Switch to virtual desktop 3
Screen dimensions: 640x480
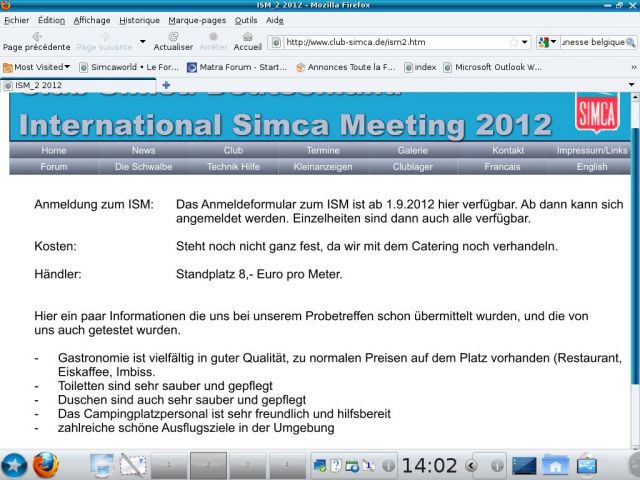pos(247,465)
